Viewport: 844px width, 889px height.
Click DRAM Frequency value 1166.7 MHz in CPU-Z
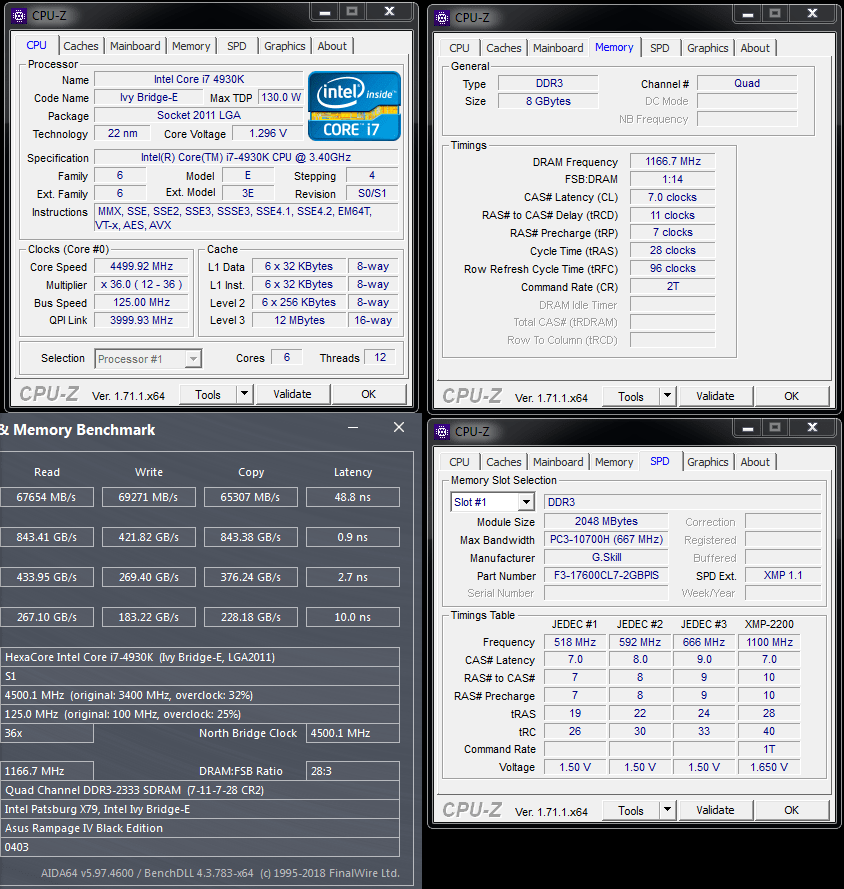pos(673,162)
